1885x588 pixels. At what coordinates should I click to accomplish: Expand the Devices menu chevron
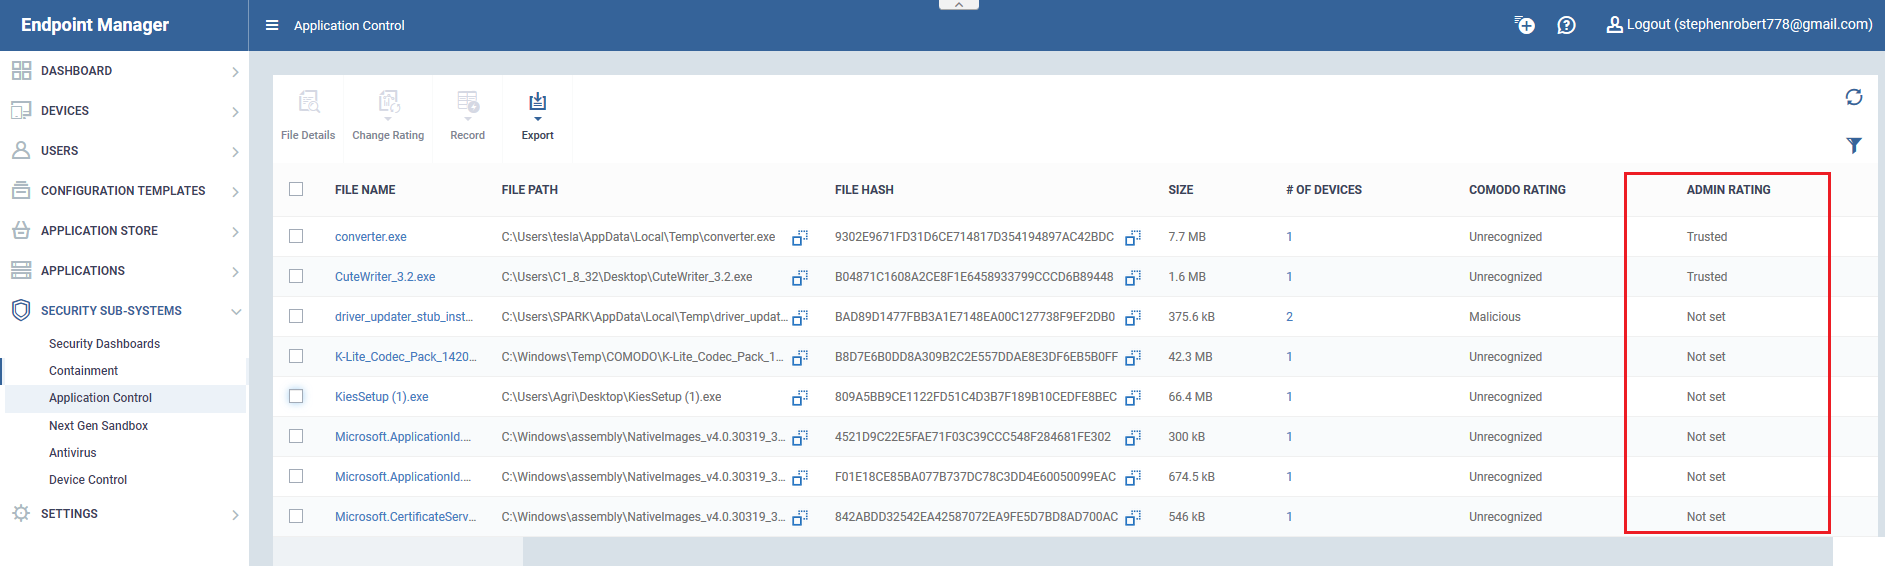coord(235,112)
